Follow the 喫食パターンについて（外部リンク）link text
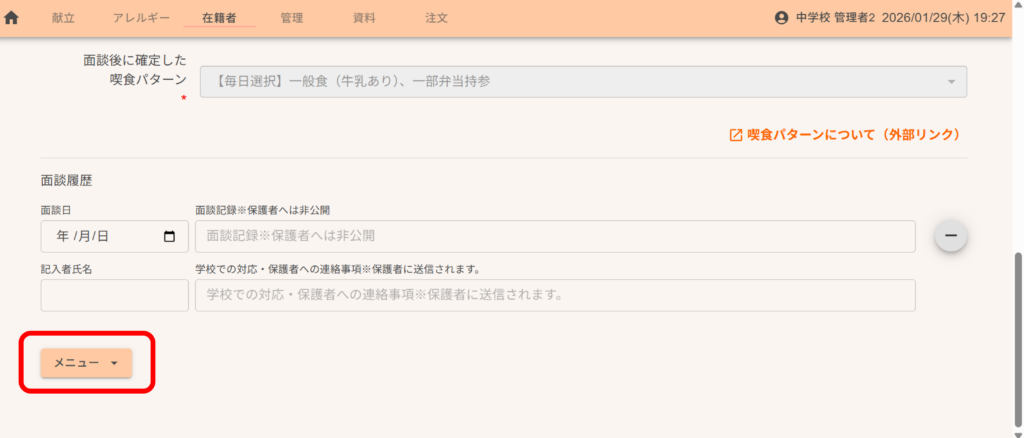Screen dimensions: 1024x438 coord(854,135)
